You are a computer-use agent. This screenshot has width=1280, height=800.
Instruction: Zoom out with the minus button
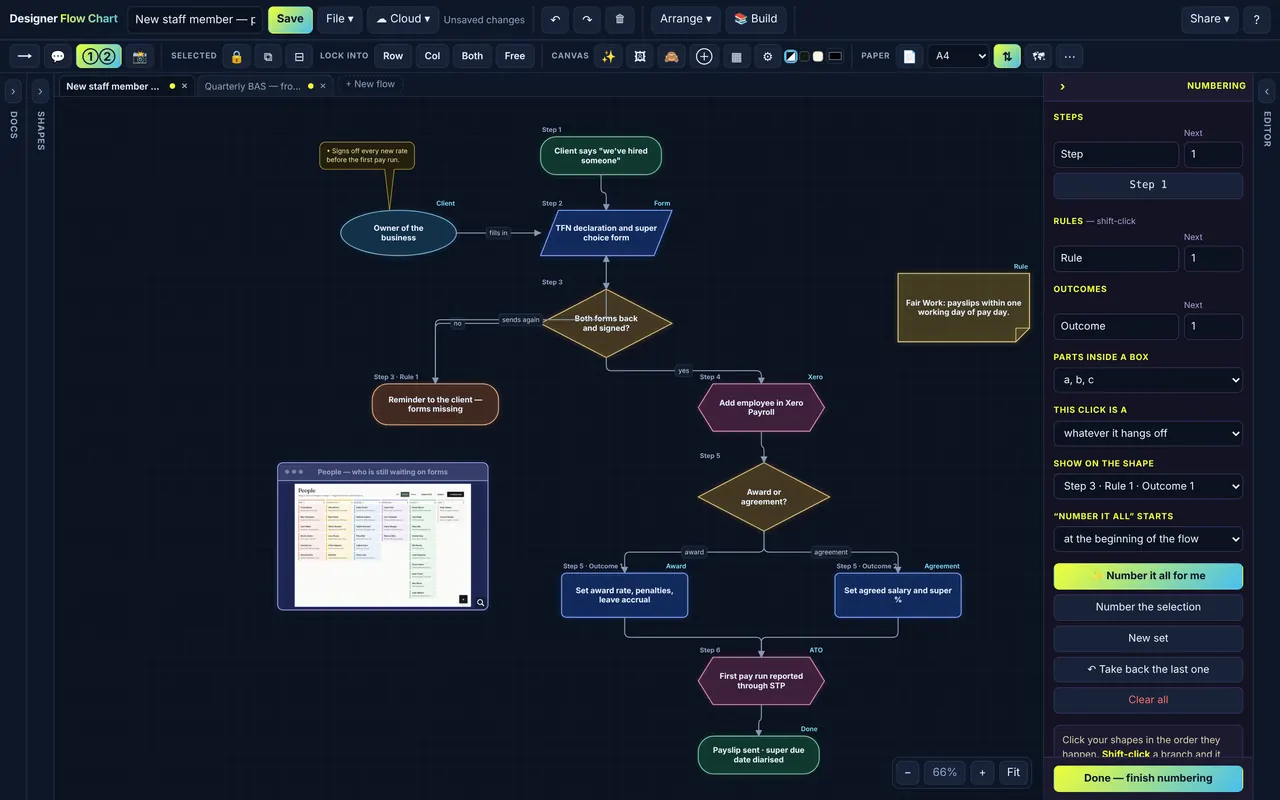tap(907, 772)
